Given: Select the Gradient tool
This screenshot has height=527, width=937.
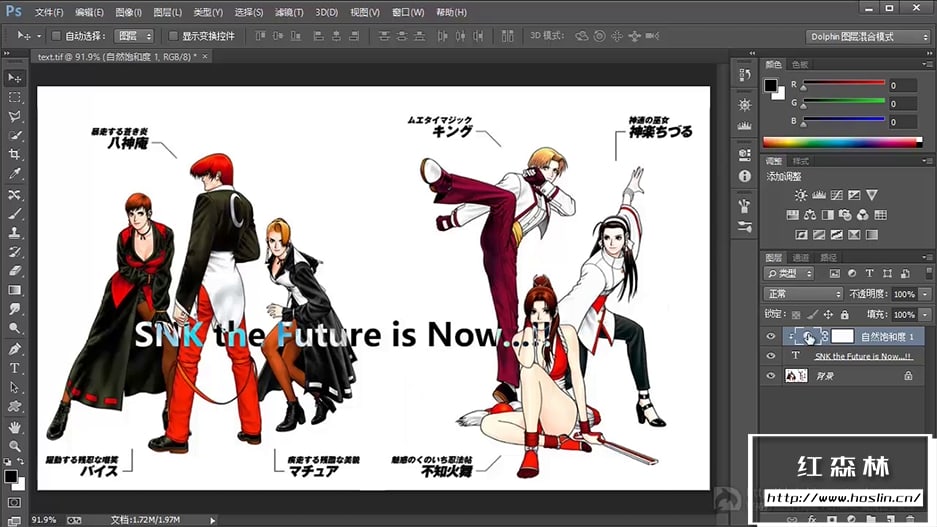Looking at the screenshot, I should (x=14, y=290).
